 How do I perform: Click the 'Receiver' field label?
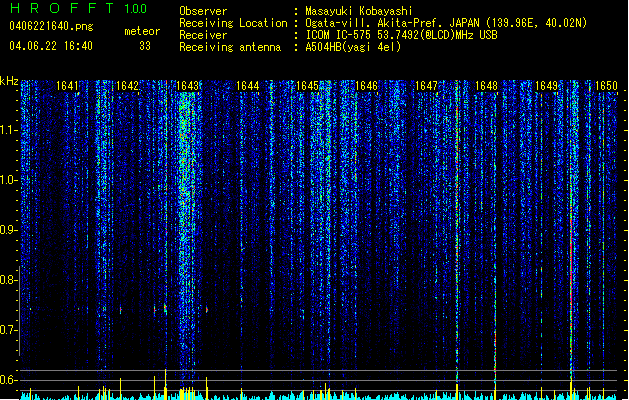pyautogui.click(x=203, y=35)
